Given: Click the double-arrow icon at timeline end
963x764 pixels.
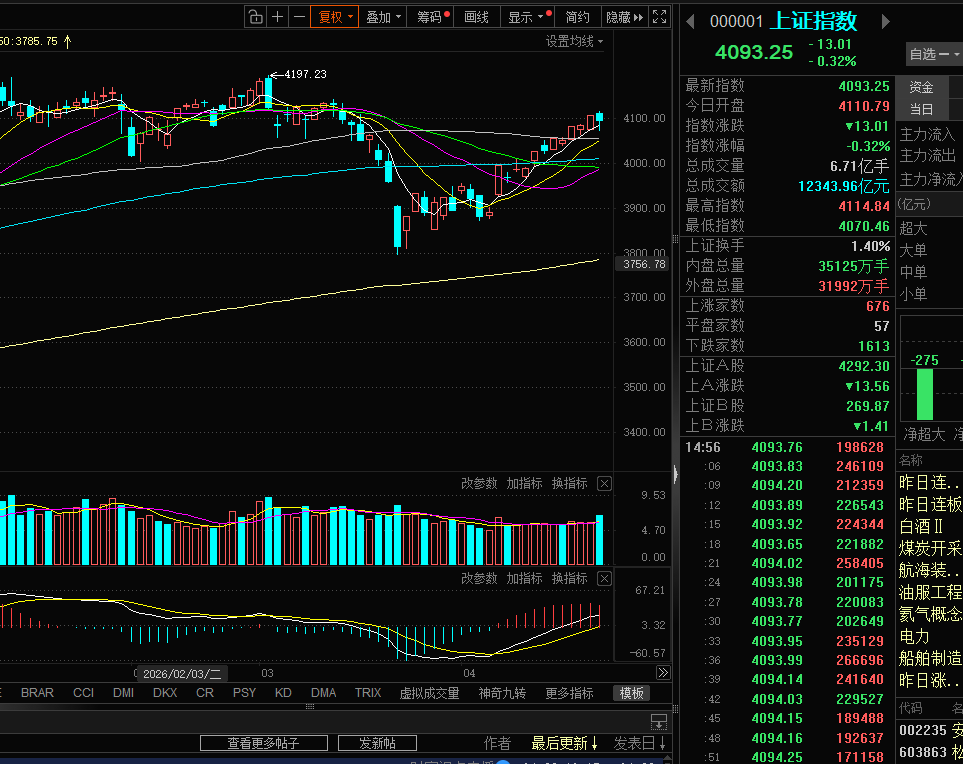Looking at the screenshot, I should point(663,672).
